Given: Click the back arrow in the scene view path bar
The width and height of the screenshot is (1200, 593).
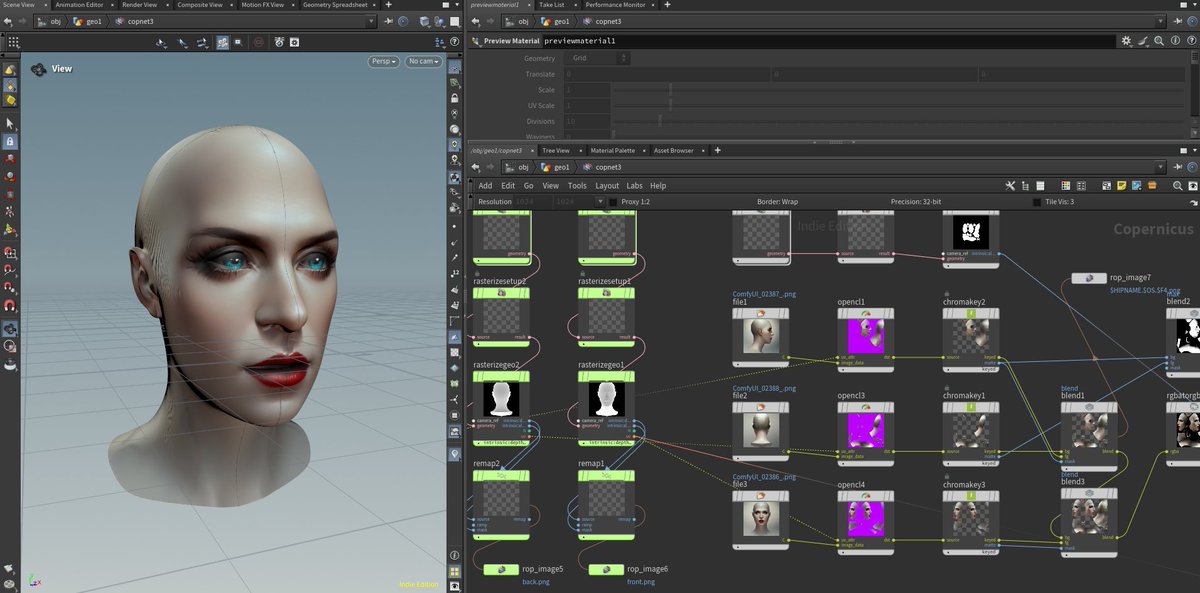Looking at the screenshot, I should tap(8, 21).
